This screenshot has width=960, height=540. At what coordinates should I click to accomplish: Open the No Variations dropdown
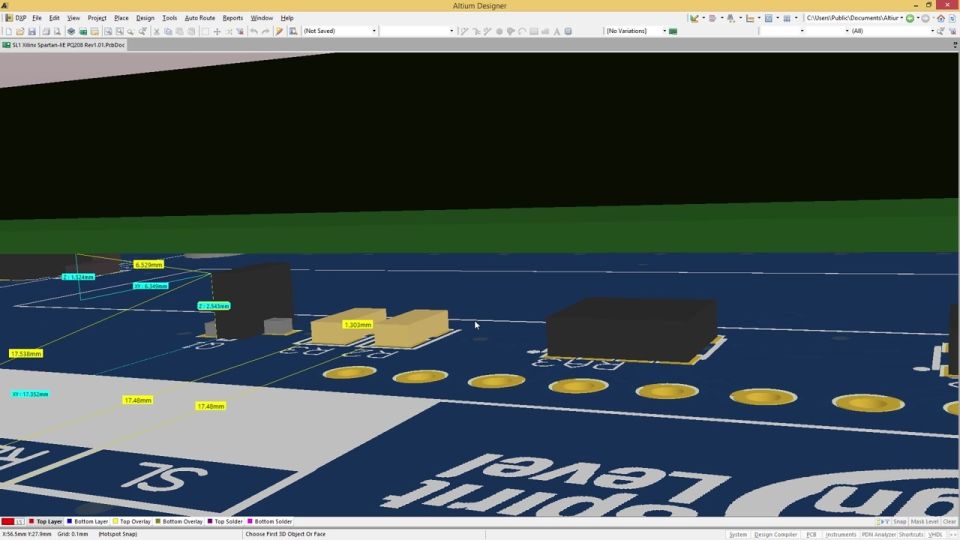[x=664, y=31]
